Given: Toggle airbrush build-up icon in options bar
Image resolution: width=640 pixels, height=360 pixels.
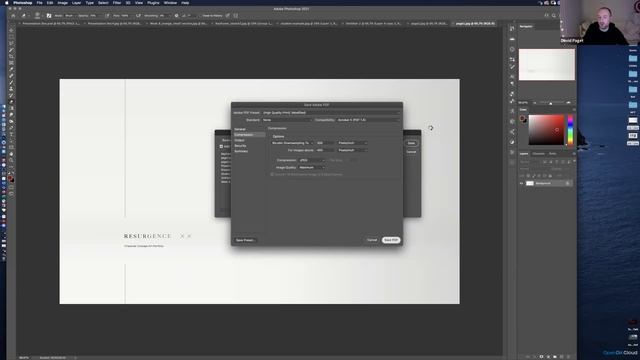Looking at the screenshot, I should 138,16.
